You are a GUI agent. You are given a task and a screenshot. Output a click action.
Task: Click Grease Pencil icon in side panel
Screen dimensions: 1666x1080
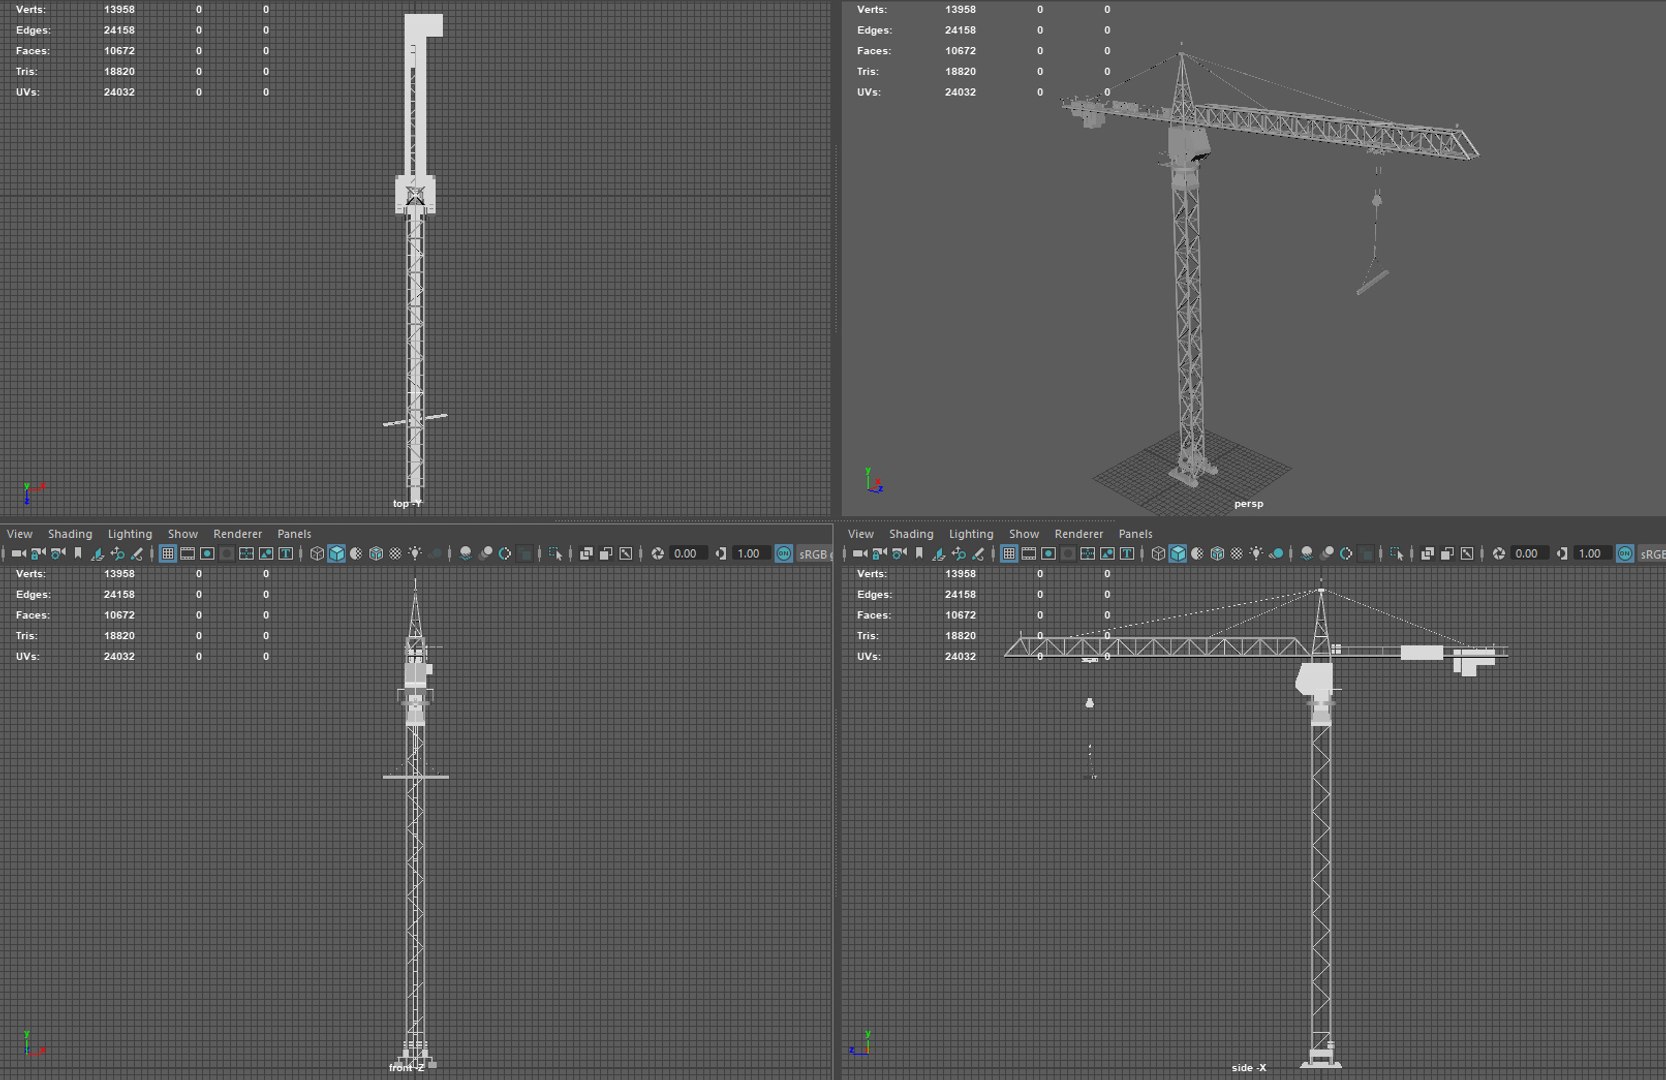pyautogui.click(x=978, y=553)
